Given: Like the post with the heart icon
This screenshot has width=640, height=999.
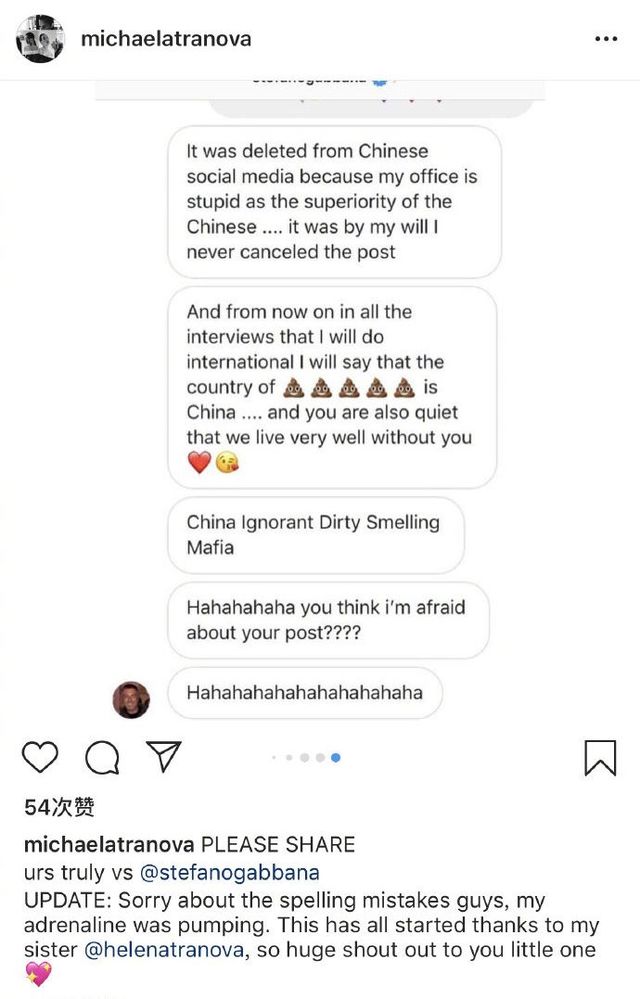Looking at the screenshot, I should tap(40, 757).
